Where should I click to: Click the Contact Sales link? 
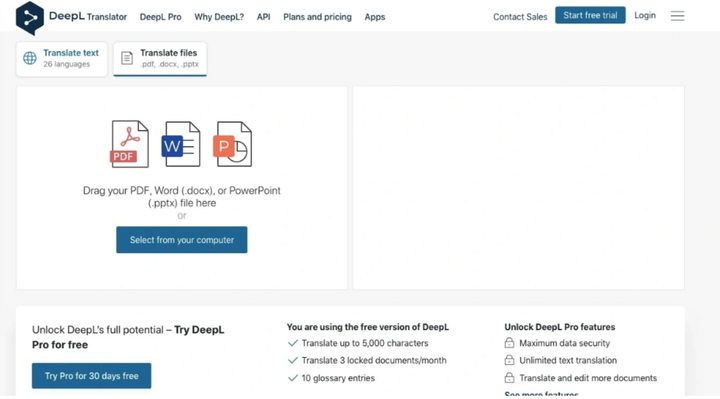click(520, 17)
